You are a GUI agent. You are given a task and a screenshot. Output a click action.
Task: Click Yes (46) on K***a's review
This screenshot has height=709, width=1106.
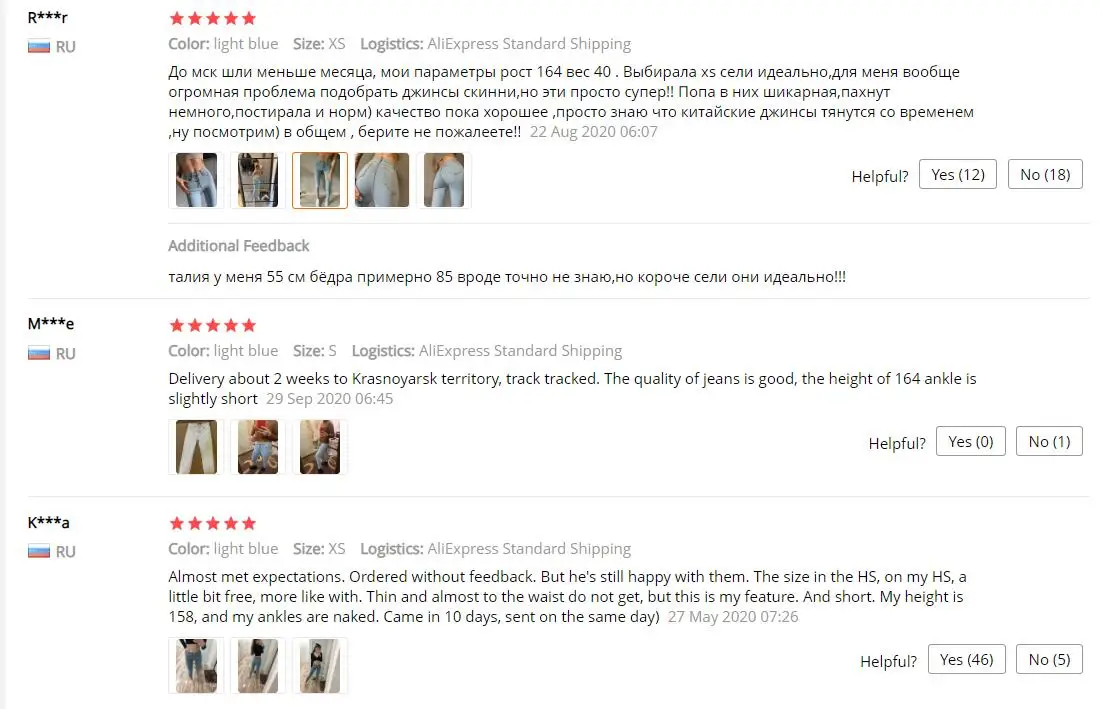click(966, 660)
